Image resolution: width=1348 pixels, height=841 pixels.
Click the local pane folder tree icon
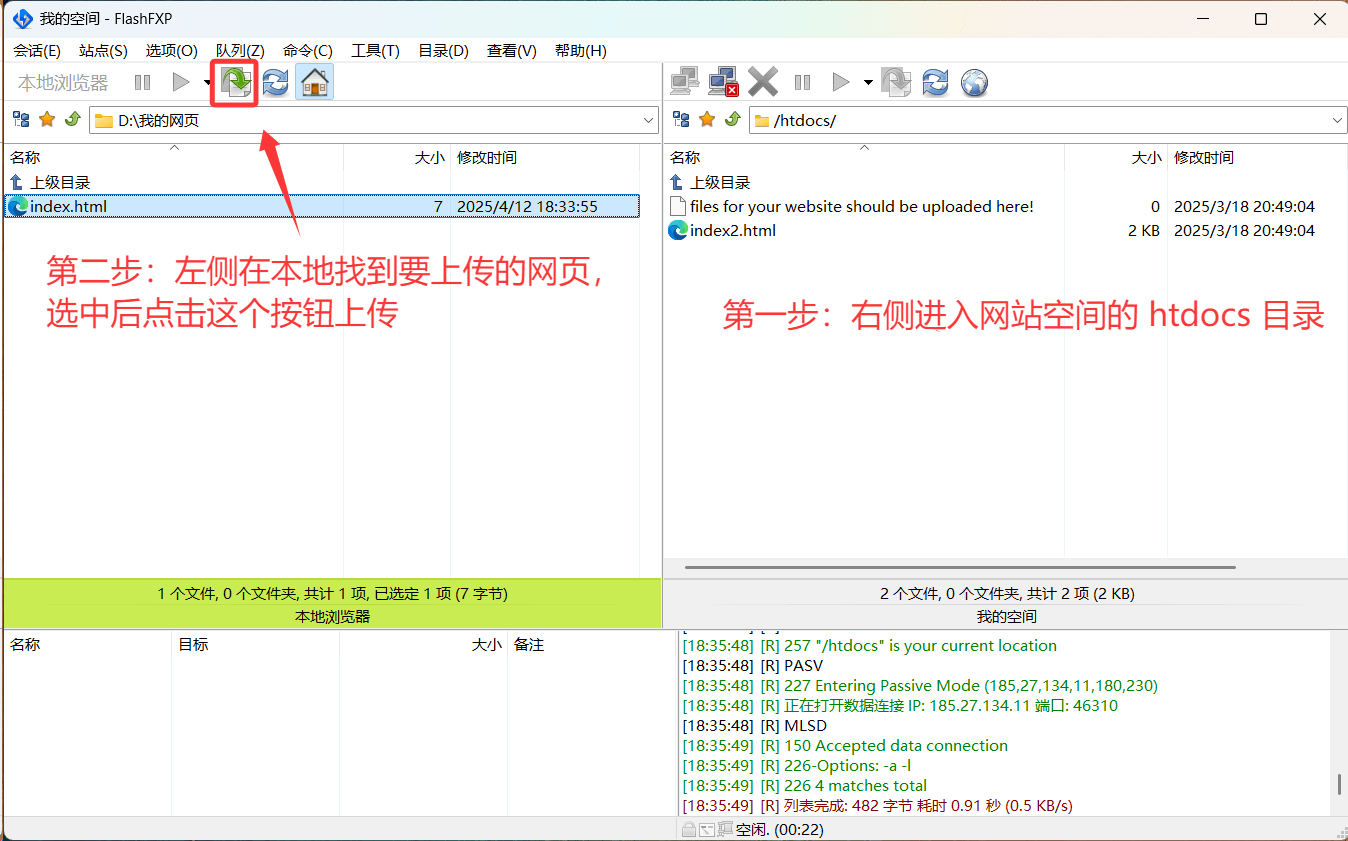(21, 120)
